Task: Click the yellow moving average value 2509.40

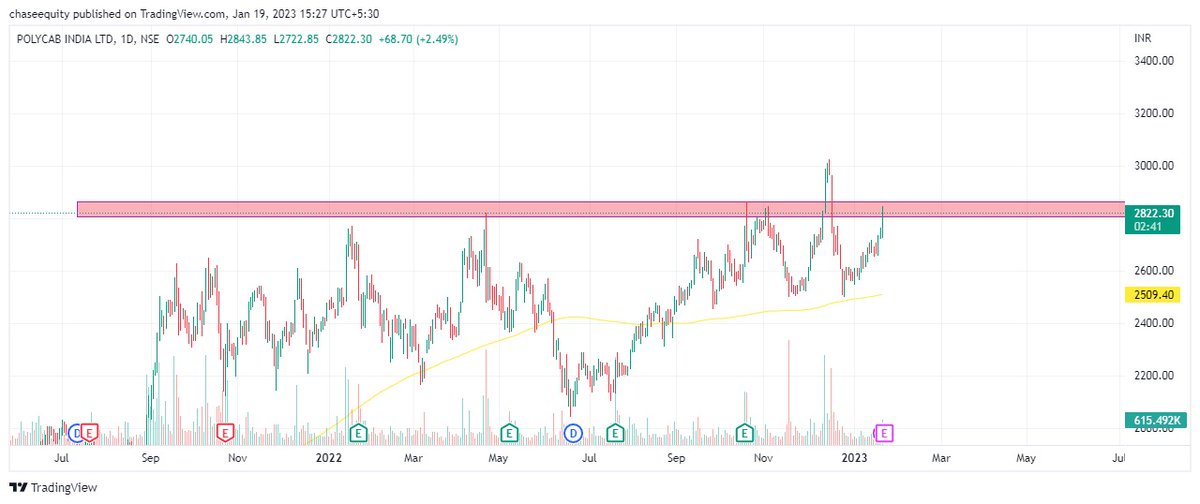Action: (1152, 294)
